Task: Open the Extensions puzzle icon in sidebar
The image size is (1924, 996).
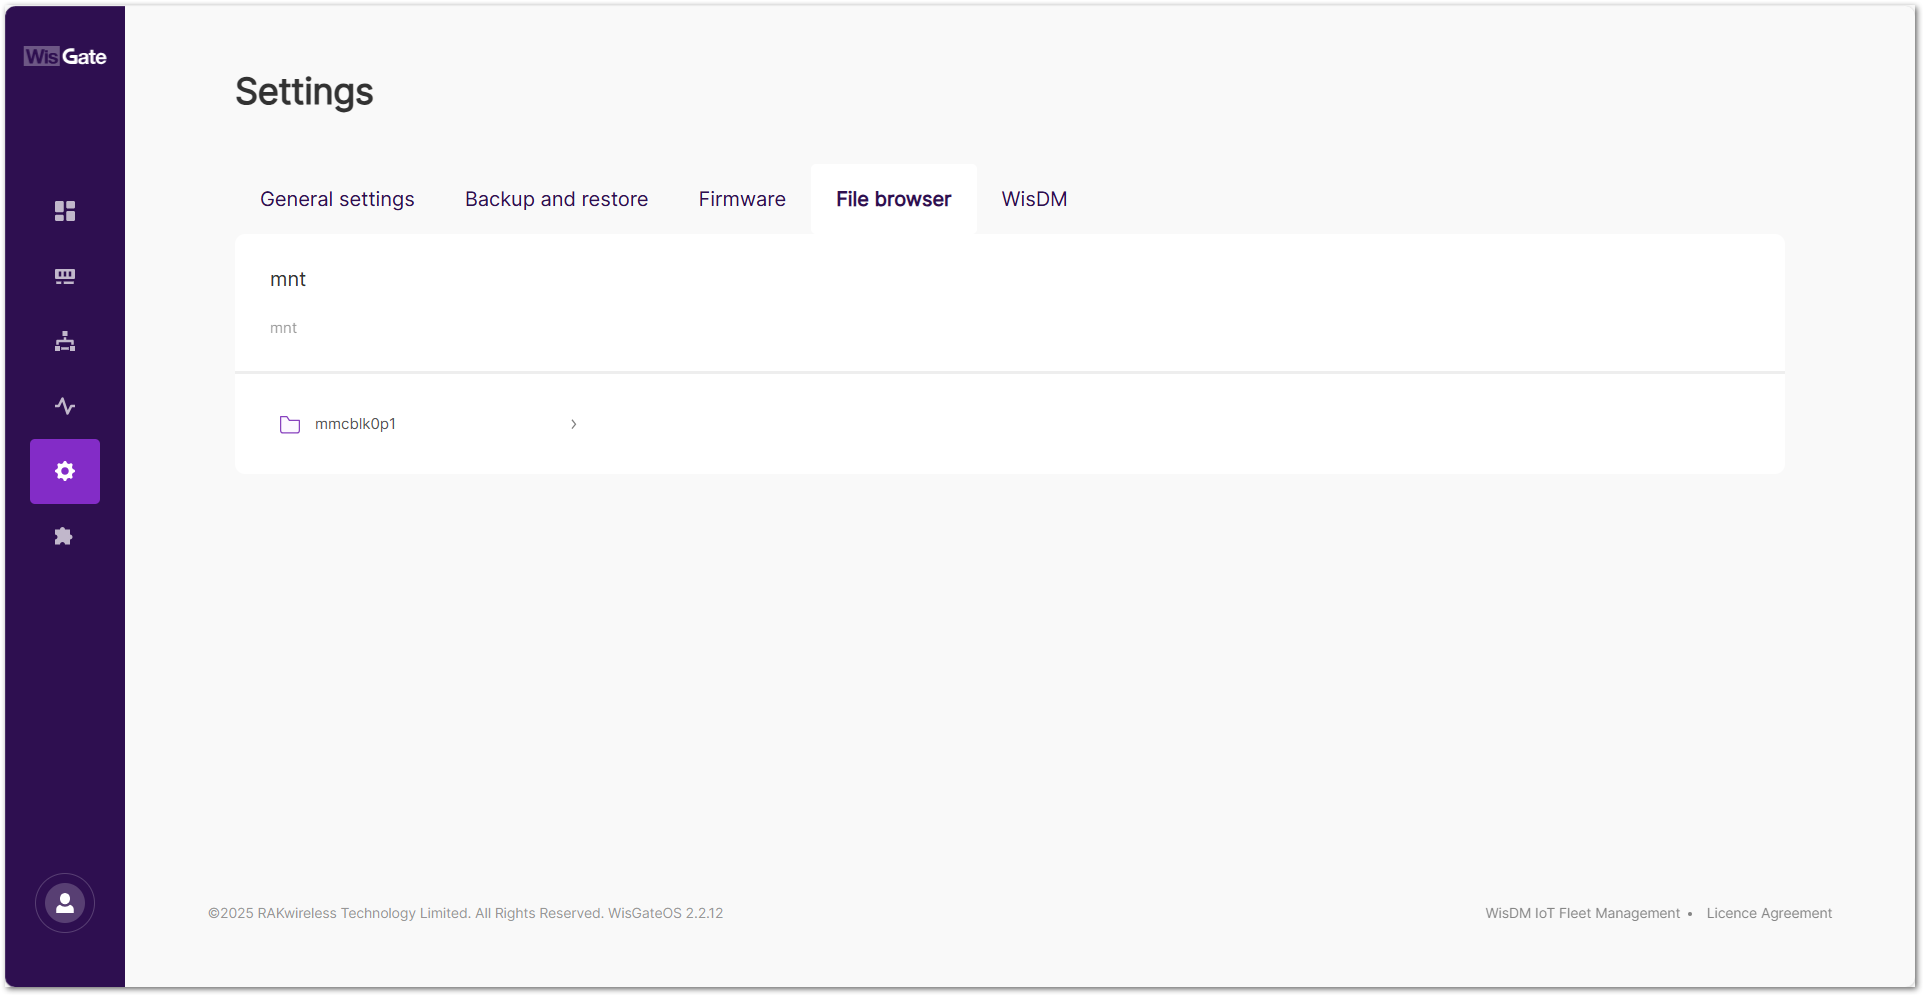Action: pyautogui.click(x=64, y=536)
